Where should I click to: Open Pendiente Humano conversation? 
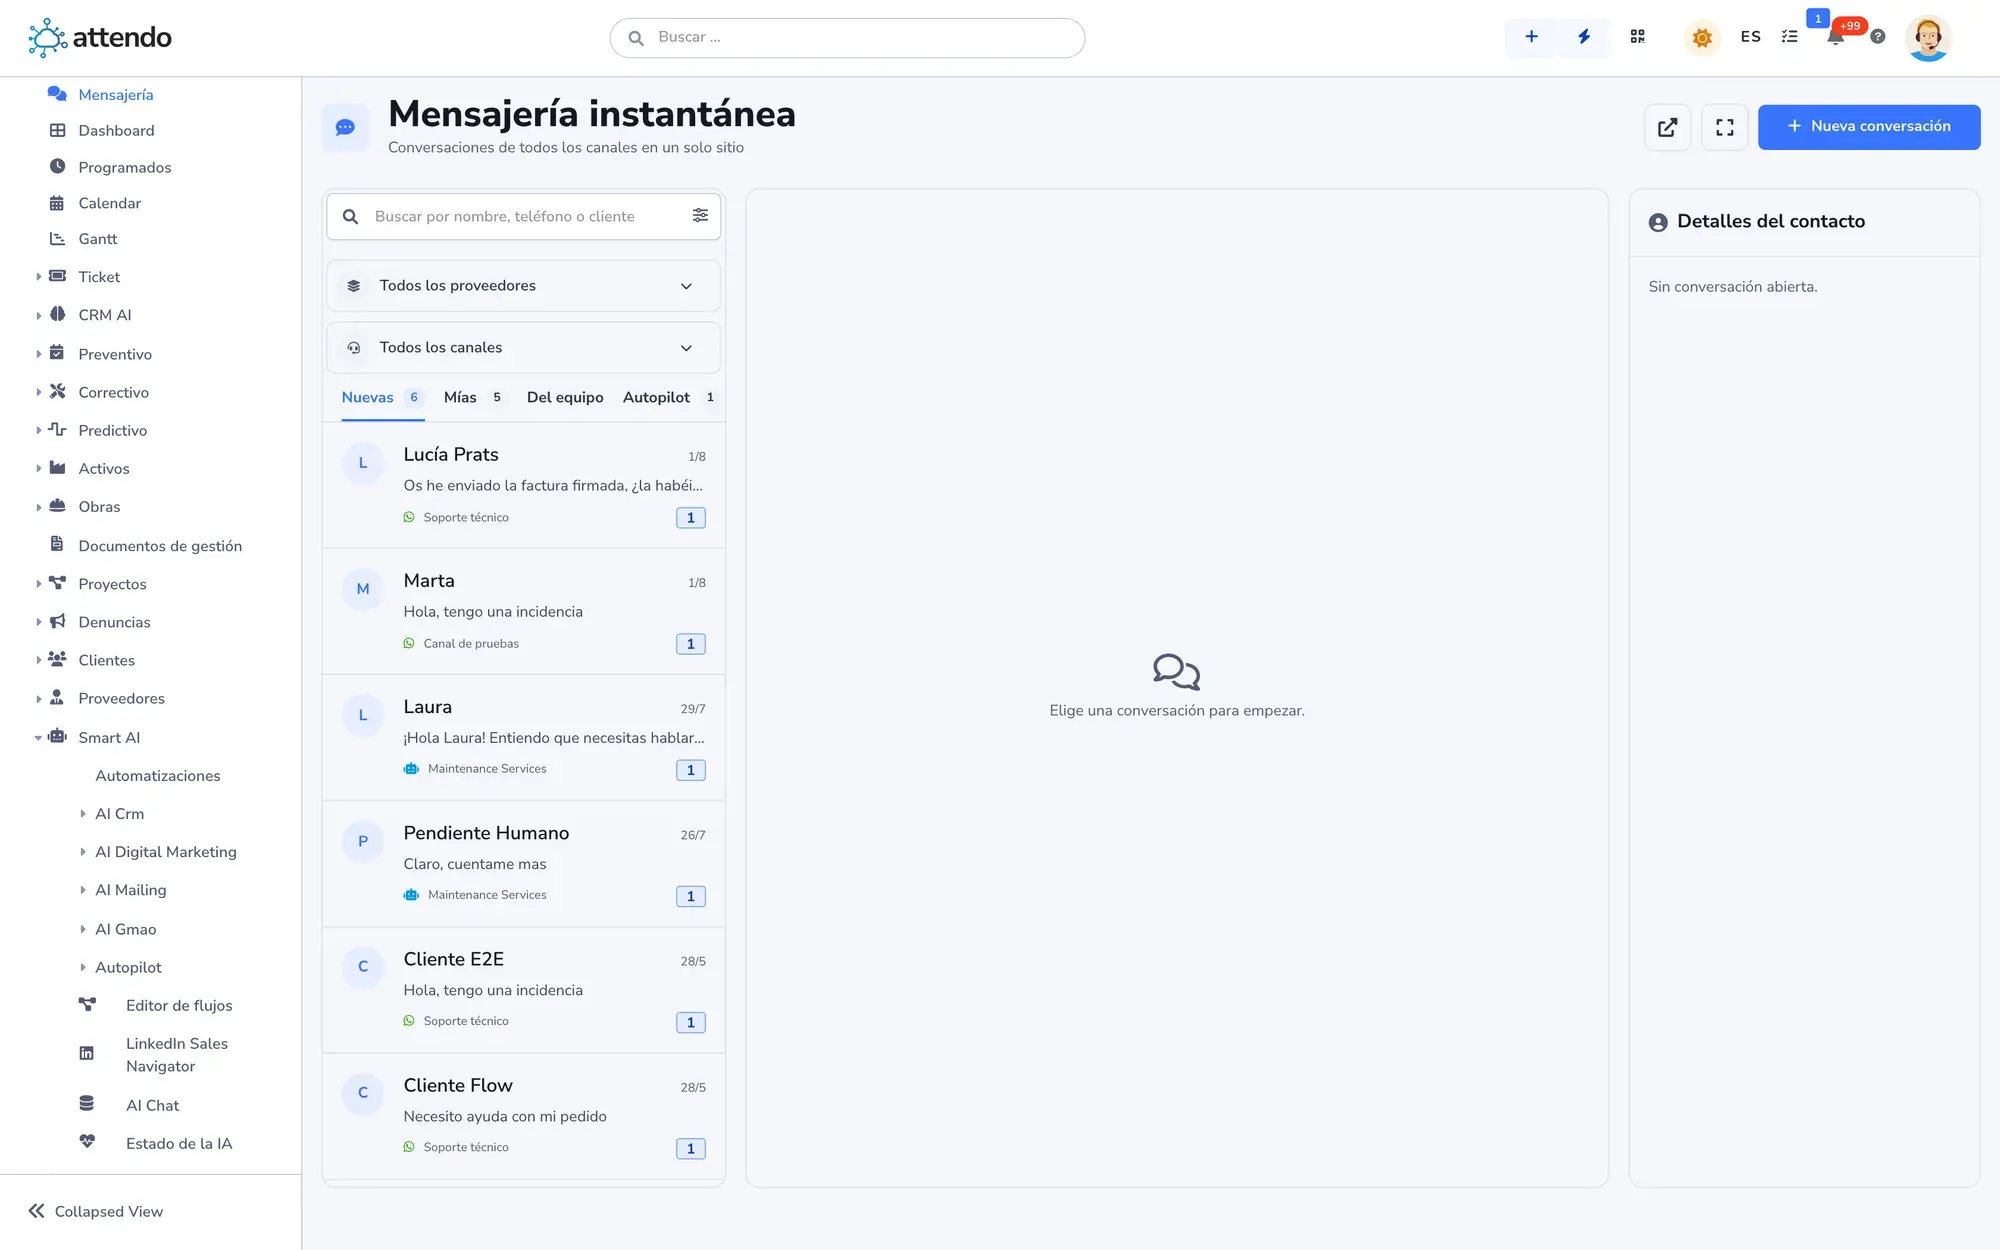(x=524, y=864)
